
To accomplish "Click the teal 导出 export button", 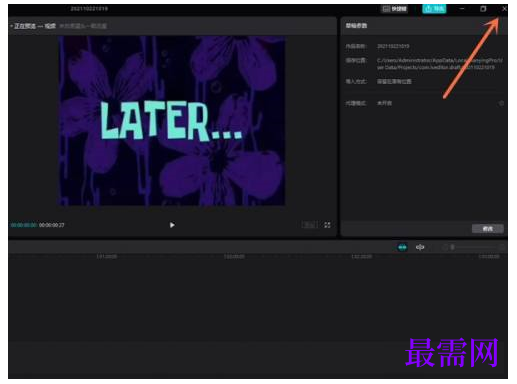I will [434, 9].
